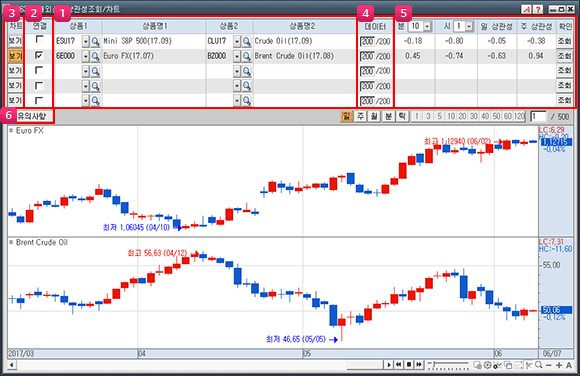
Task: Click the plus zoom-in chart icon
Action: pos(559,365)
